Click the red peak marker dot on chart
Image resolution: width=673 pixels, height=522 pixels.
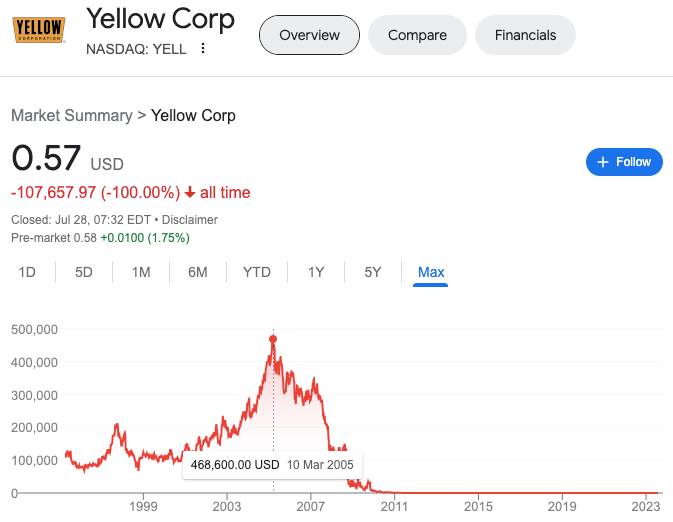[273, 339]
